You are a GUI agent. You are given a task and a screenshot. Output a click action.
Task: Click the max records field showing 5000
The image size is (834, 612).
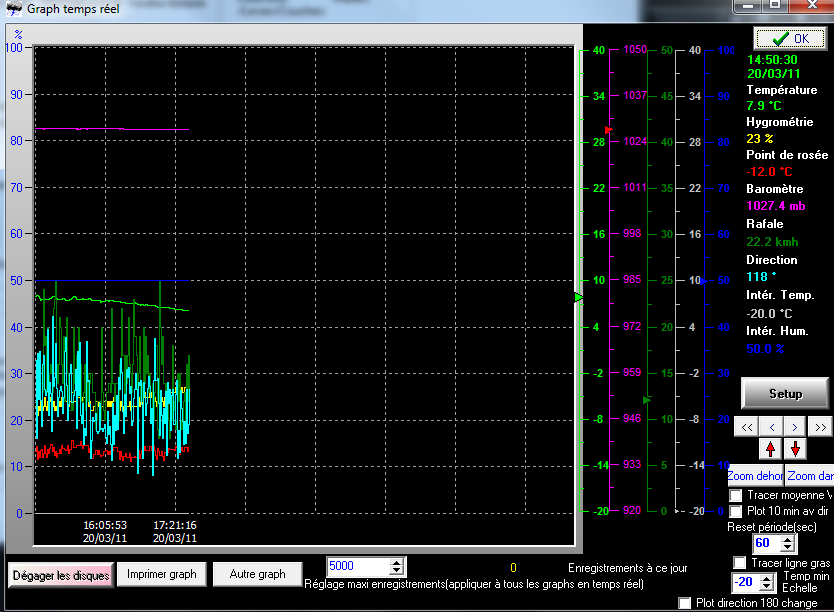pyautogui.click(x=357, y=566)
